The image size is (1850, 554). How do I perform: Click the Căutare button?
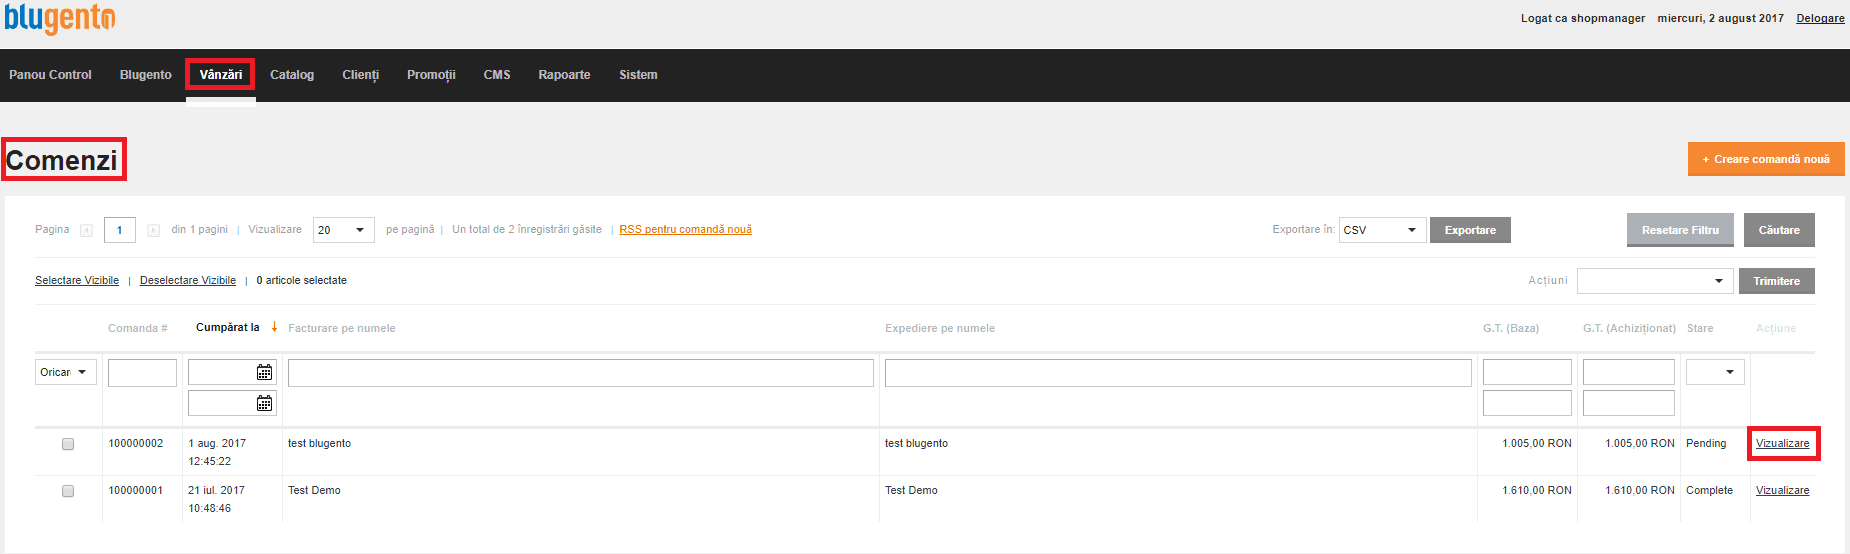pyautogui.click(x=1779, y=230)
